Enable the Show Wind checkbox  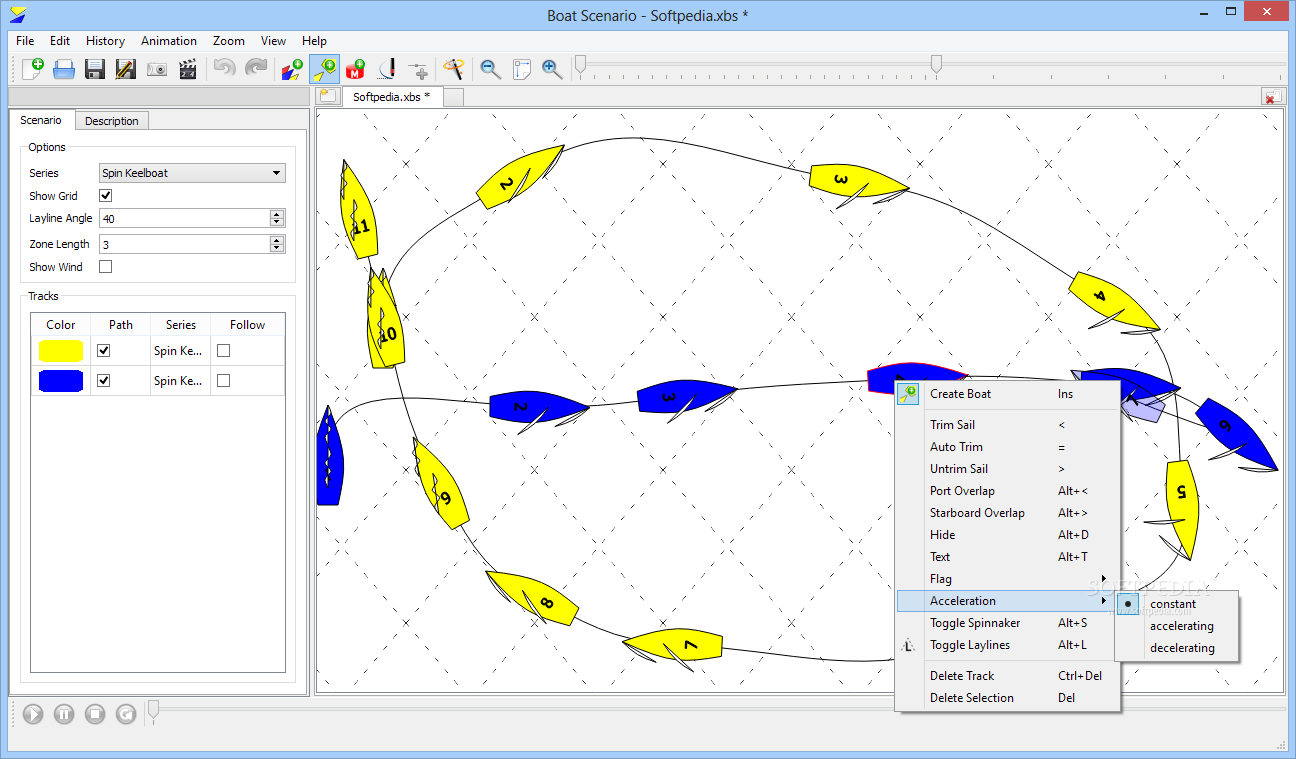[x=106, y=267]
